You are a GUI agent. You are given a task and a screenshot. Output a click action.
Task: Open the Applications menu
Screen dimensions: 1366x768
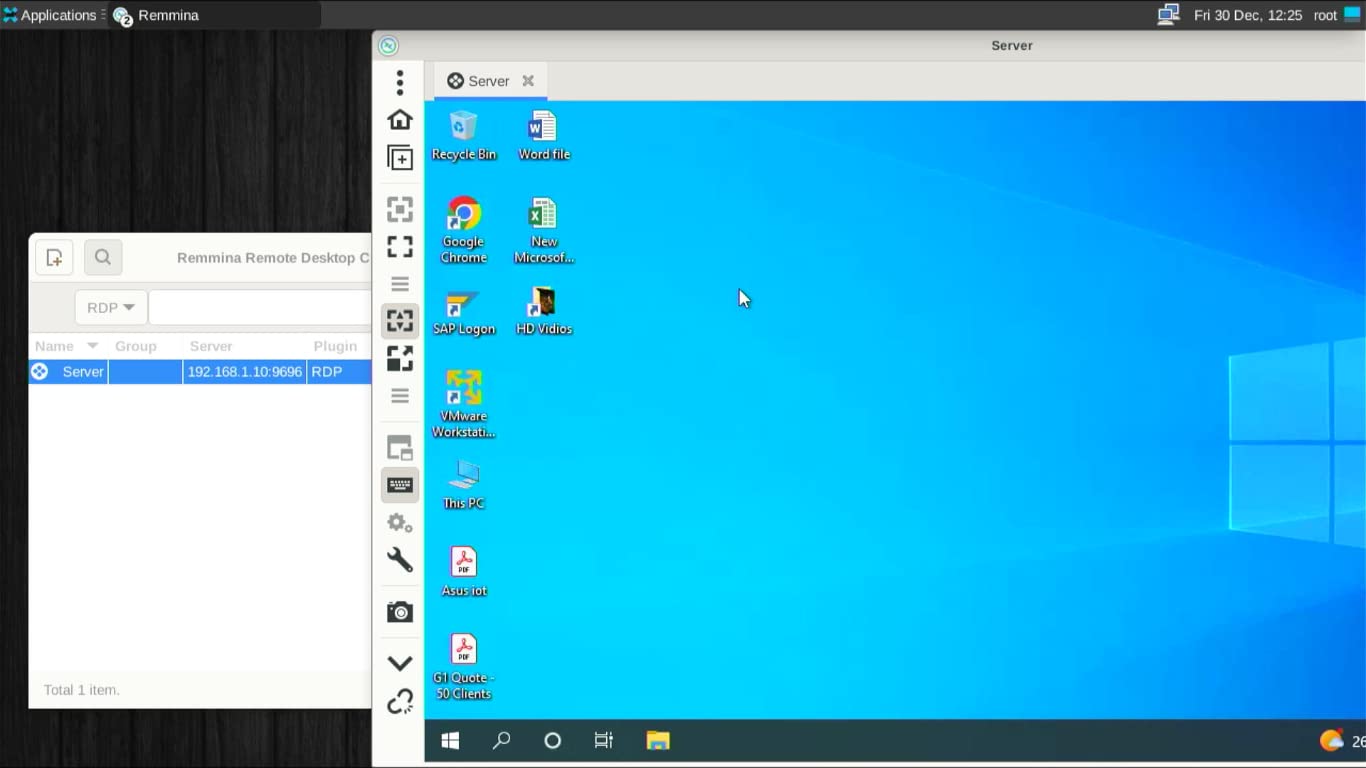pos(50,14)
